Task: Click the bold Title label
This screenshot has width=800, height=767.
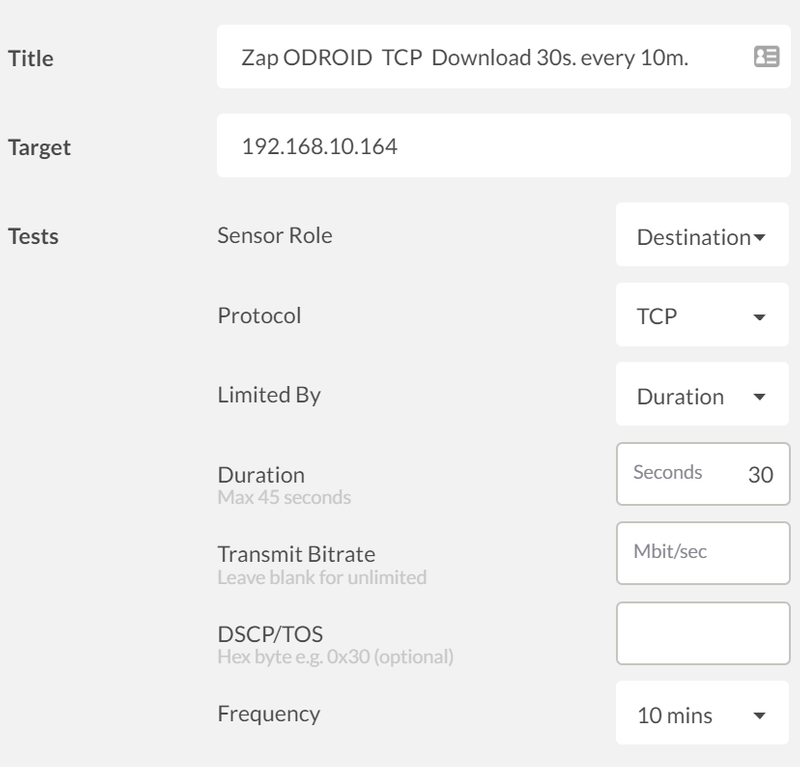Action: [31, 58]
